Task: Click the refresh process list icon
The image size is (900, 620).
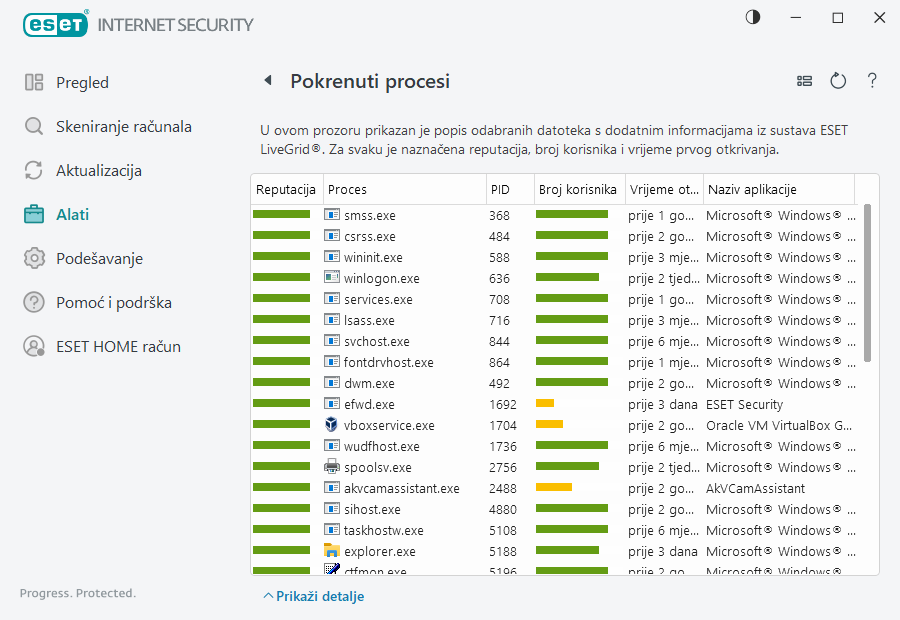Action: (x=838, y=81)
